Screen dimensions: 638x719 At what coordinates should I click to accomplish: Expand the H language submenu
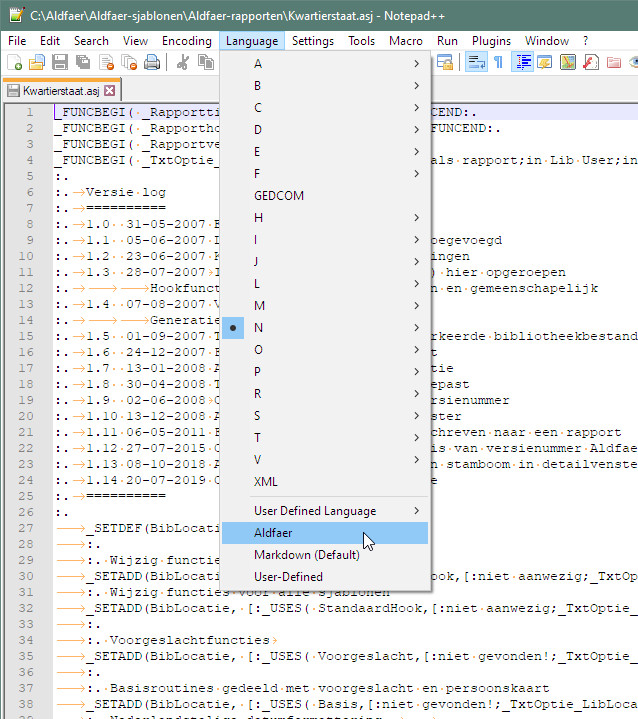325,218
